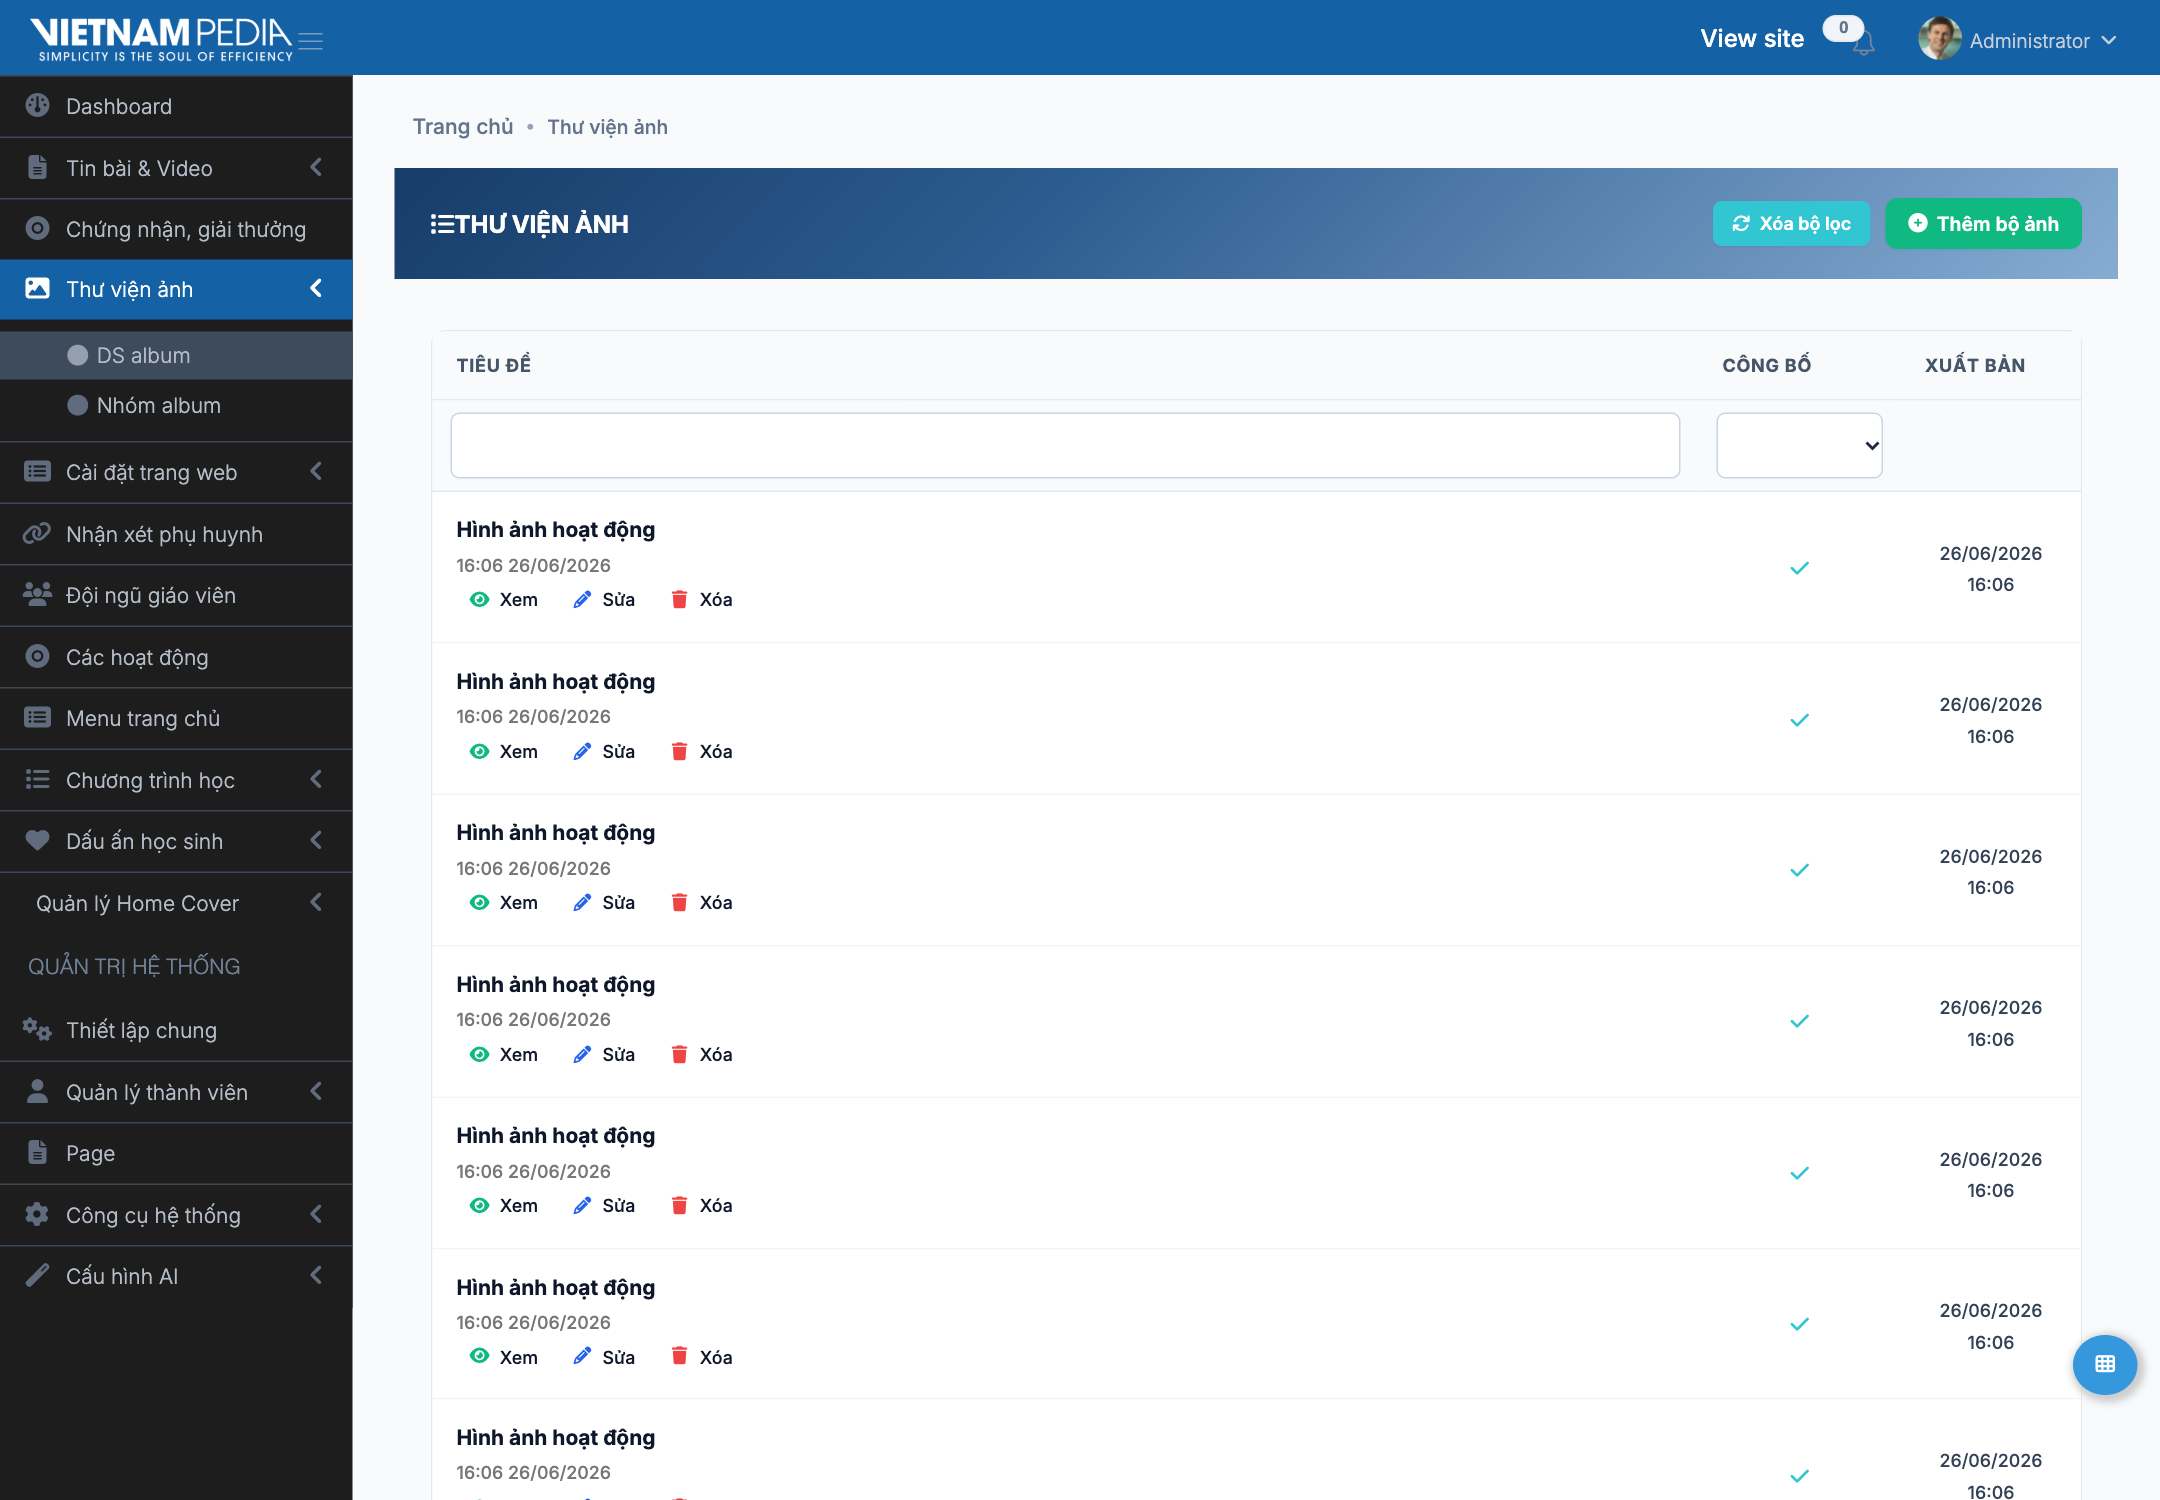The height and width of the screenshot is (1500, 2160).
Task: Toggle the Công bố checkmark of the first album row
Action: tap(1799, 568)
